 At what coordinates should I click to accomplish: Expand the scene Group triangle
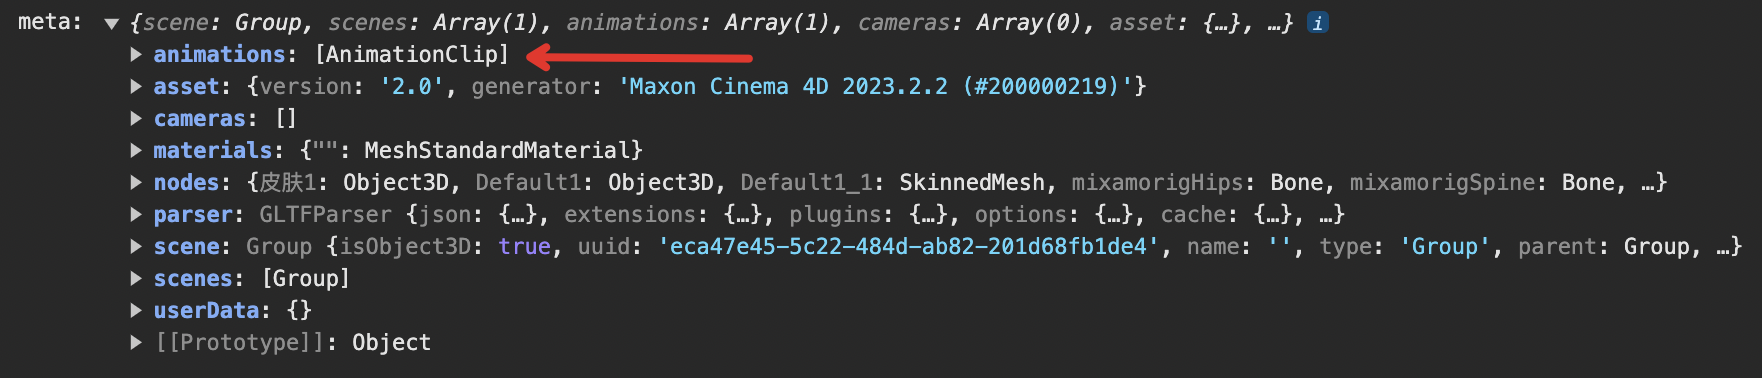[x=136, y=246]
